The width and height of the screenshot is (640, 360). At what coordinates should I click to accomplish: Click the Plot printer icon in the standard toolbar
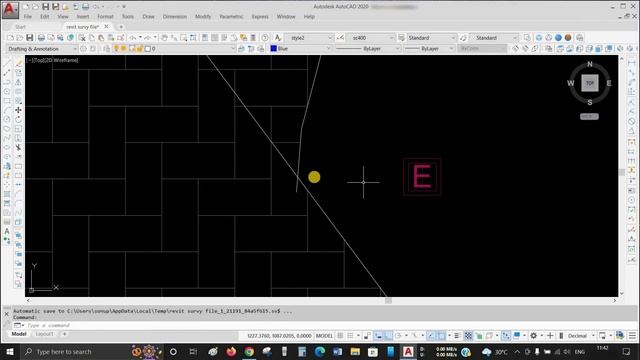(41, 38)
